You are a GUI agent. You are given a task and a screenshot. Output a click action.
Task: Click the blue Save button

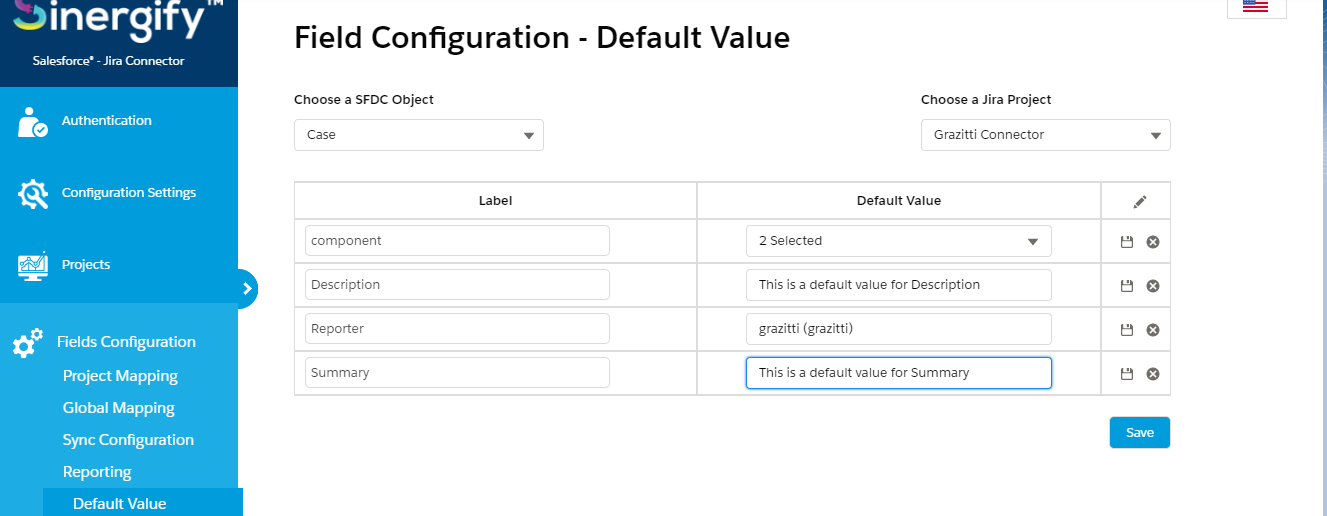pos(1140,433)
